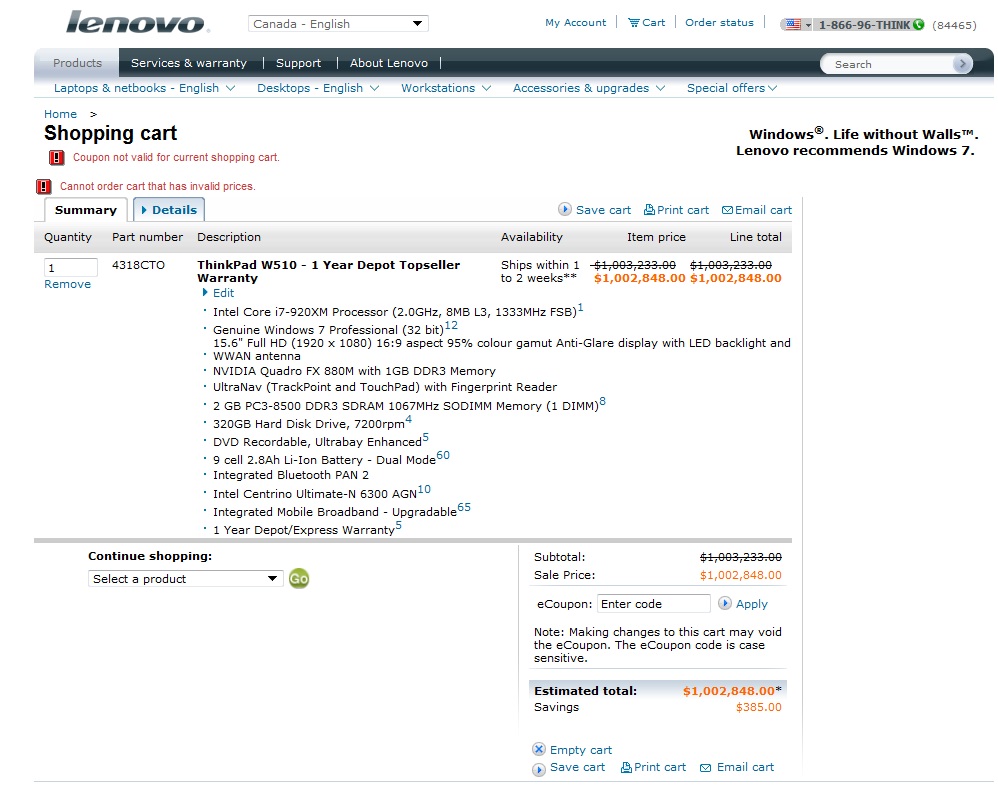Click top Print cart link

point(676,209)
